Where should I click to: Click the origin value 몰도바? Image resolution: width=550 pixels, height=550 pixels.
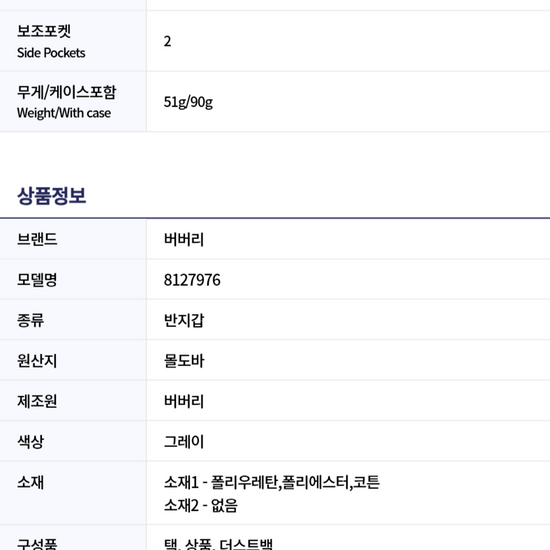(x=184, y=361)
